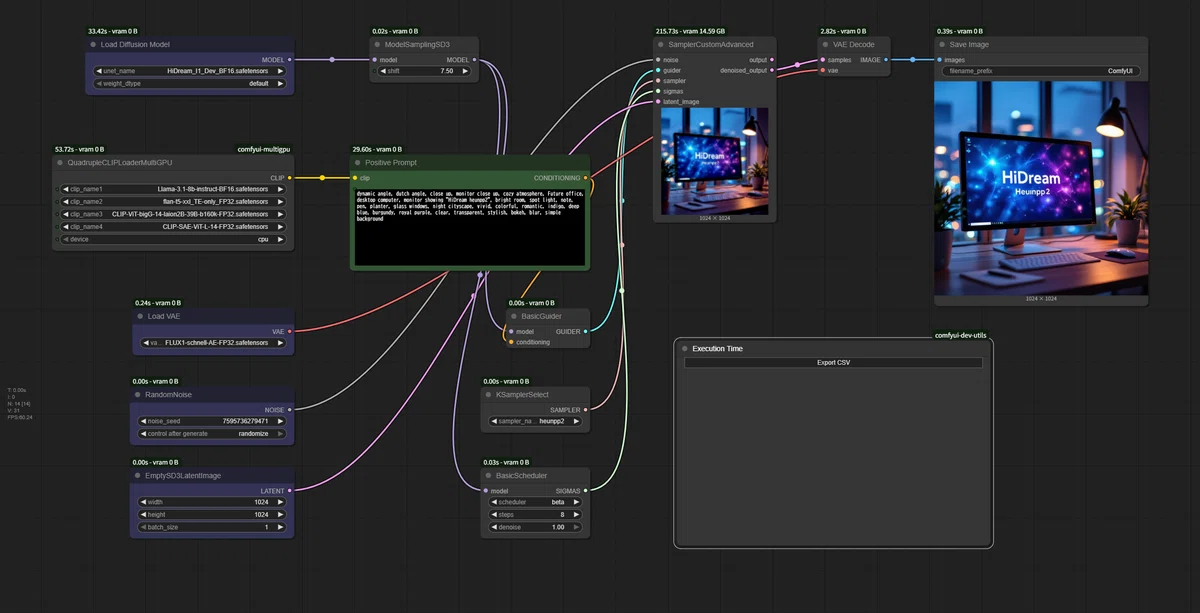Click the conditioning input socket on BasicGuider
Image resolution: width=1200 pixels, height=613 pixels.
click(511, 342)
